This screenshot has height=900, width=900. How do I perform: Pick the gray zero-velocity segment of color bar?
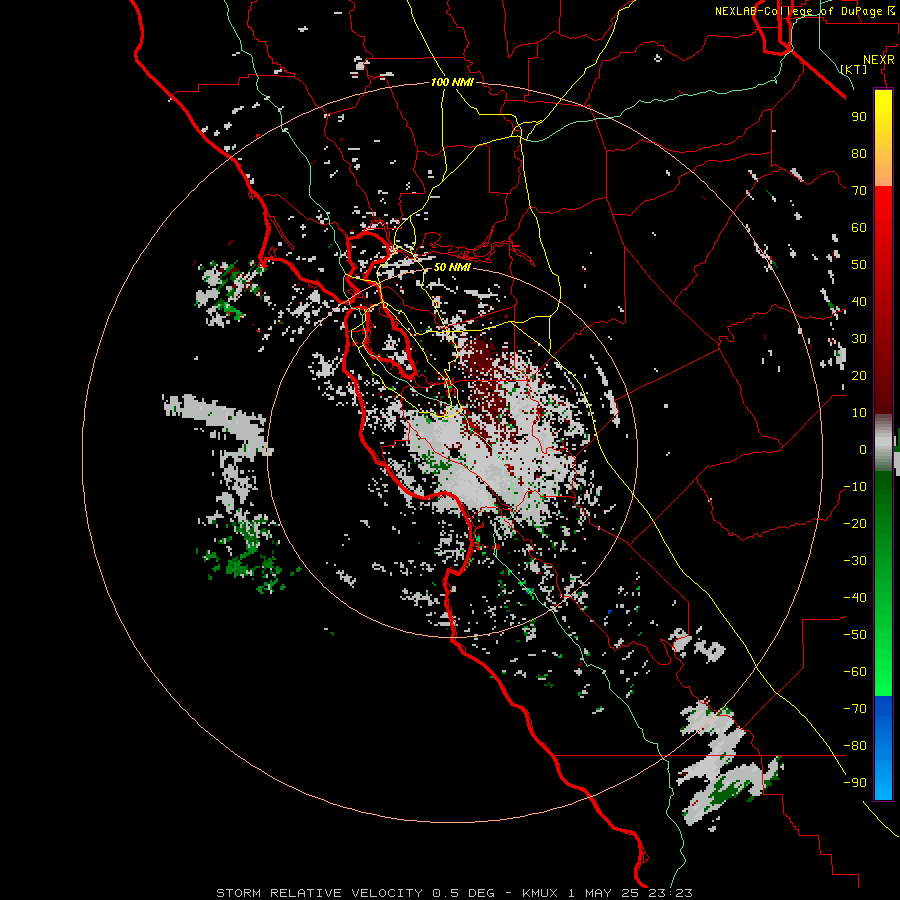point(883,443)
